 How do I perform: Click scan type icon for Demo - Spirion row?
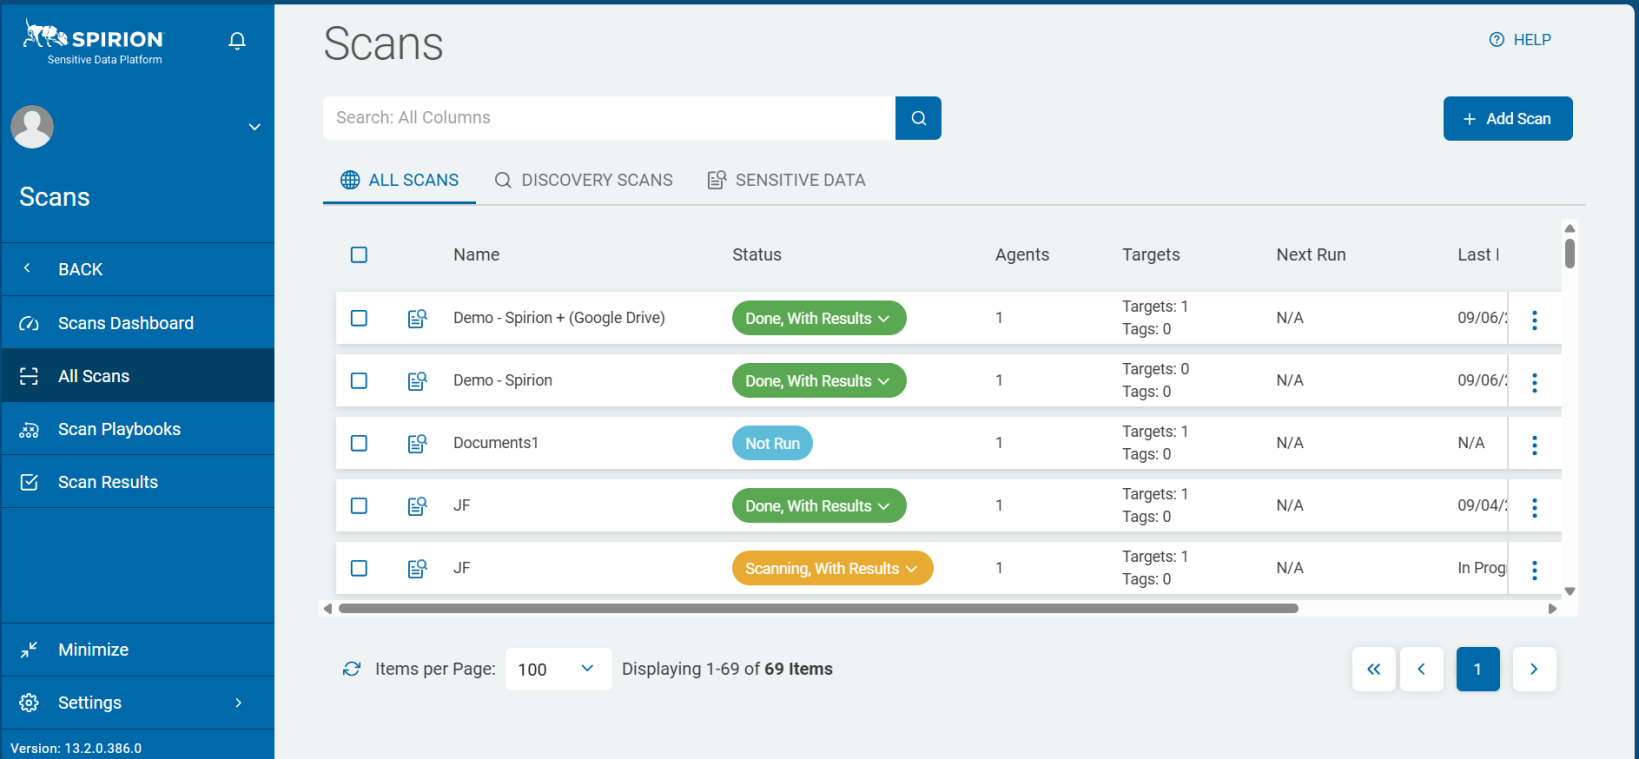pyautogui.click(x=417, y=381)
